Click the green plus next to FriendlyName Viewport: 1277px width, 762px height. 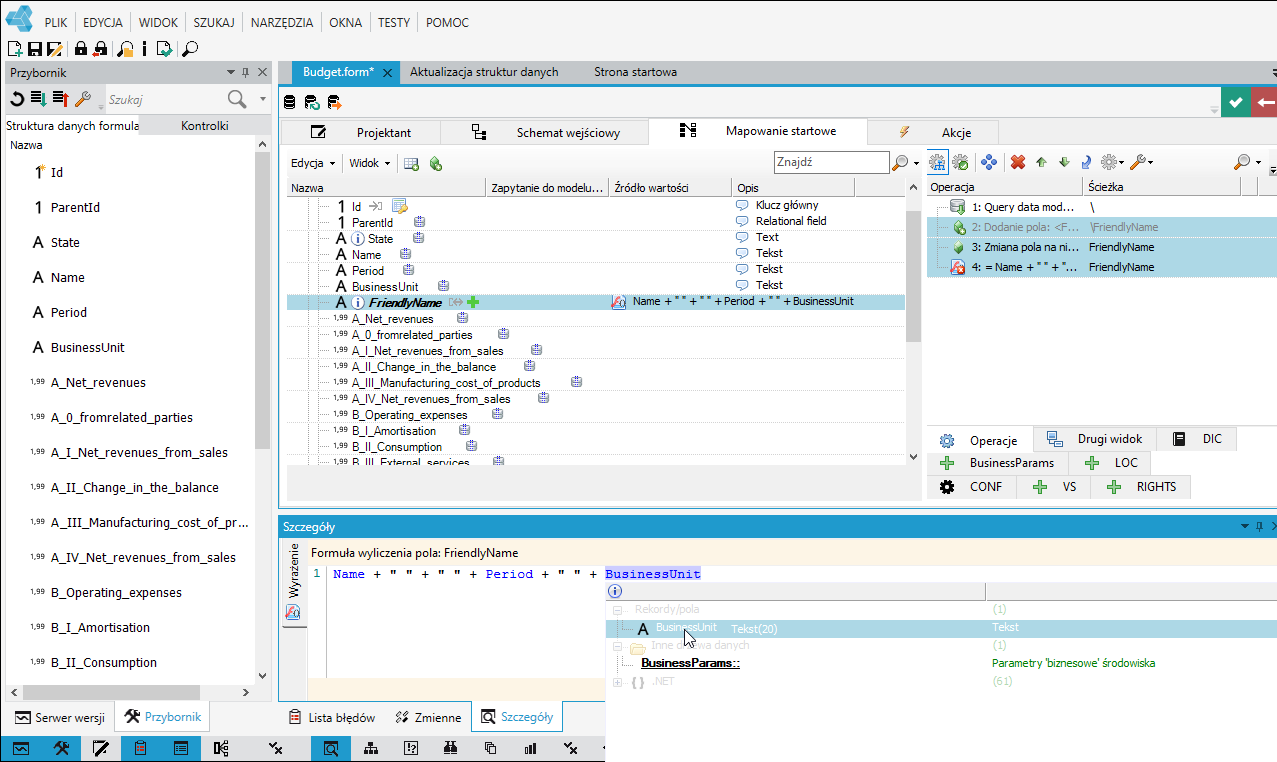click(x=474, y=302)
